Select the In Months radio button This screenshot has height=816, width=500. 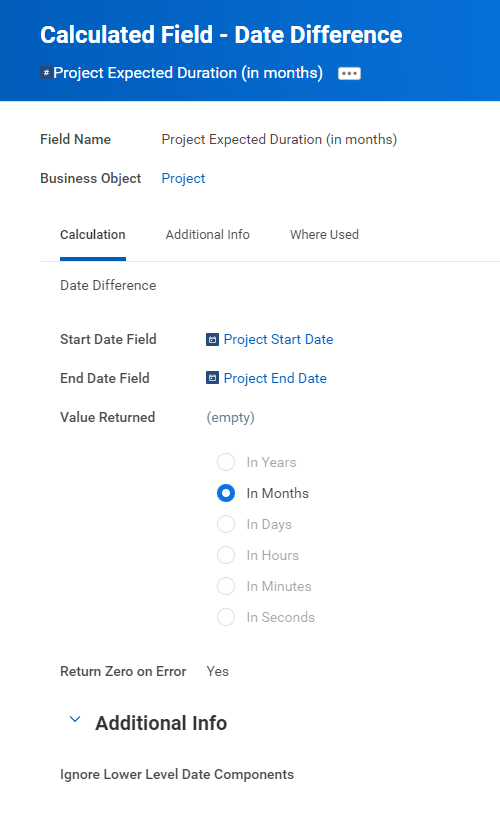pyautogui.click(x=226, y=493)
